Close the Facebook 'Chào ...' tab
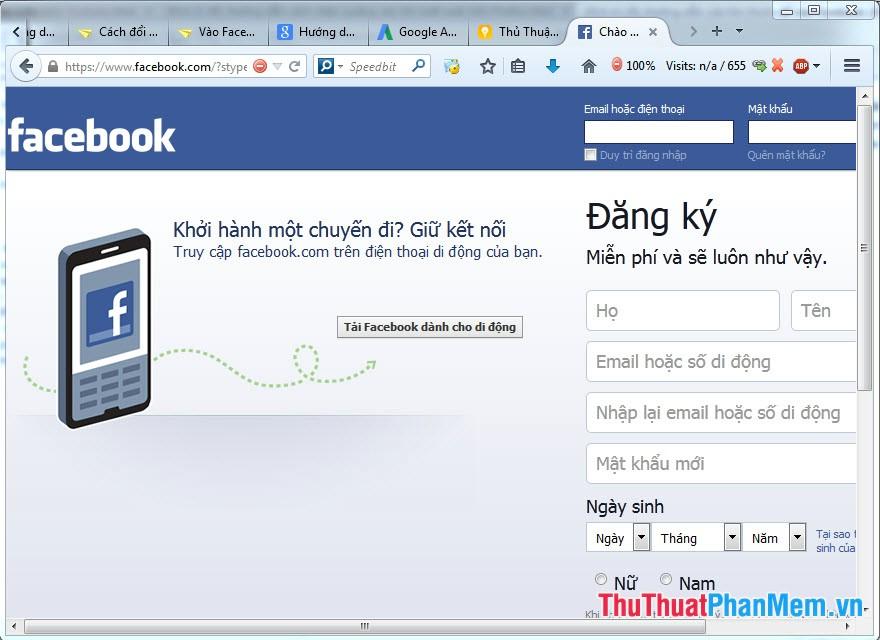 tap(653, 32)
